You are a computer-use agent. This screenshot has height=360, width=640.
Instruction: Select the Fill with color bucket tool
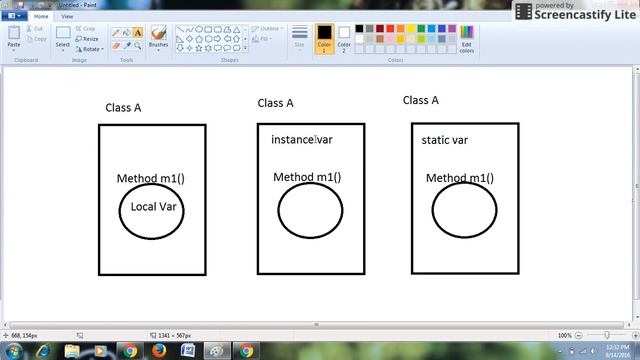click(x=127, y=33)
